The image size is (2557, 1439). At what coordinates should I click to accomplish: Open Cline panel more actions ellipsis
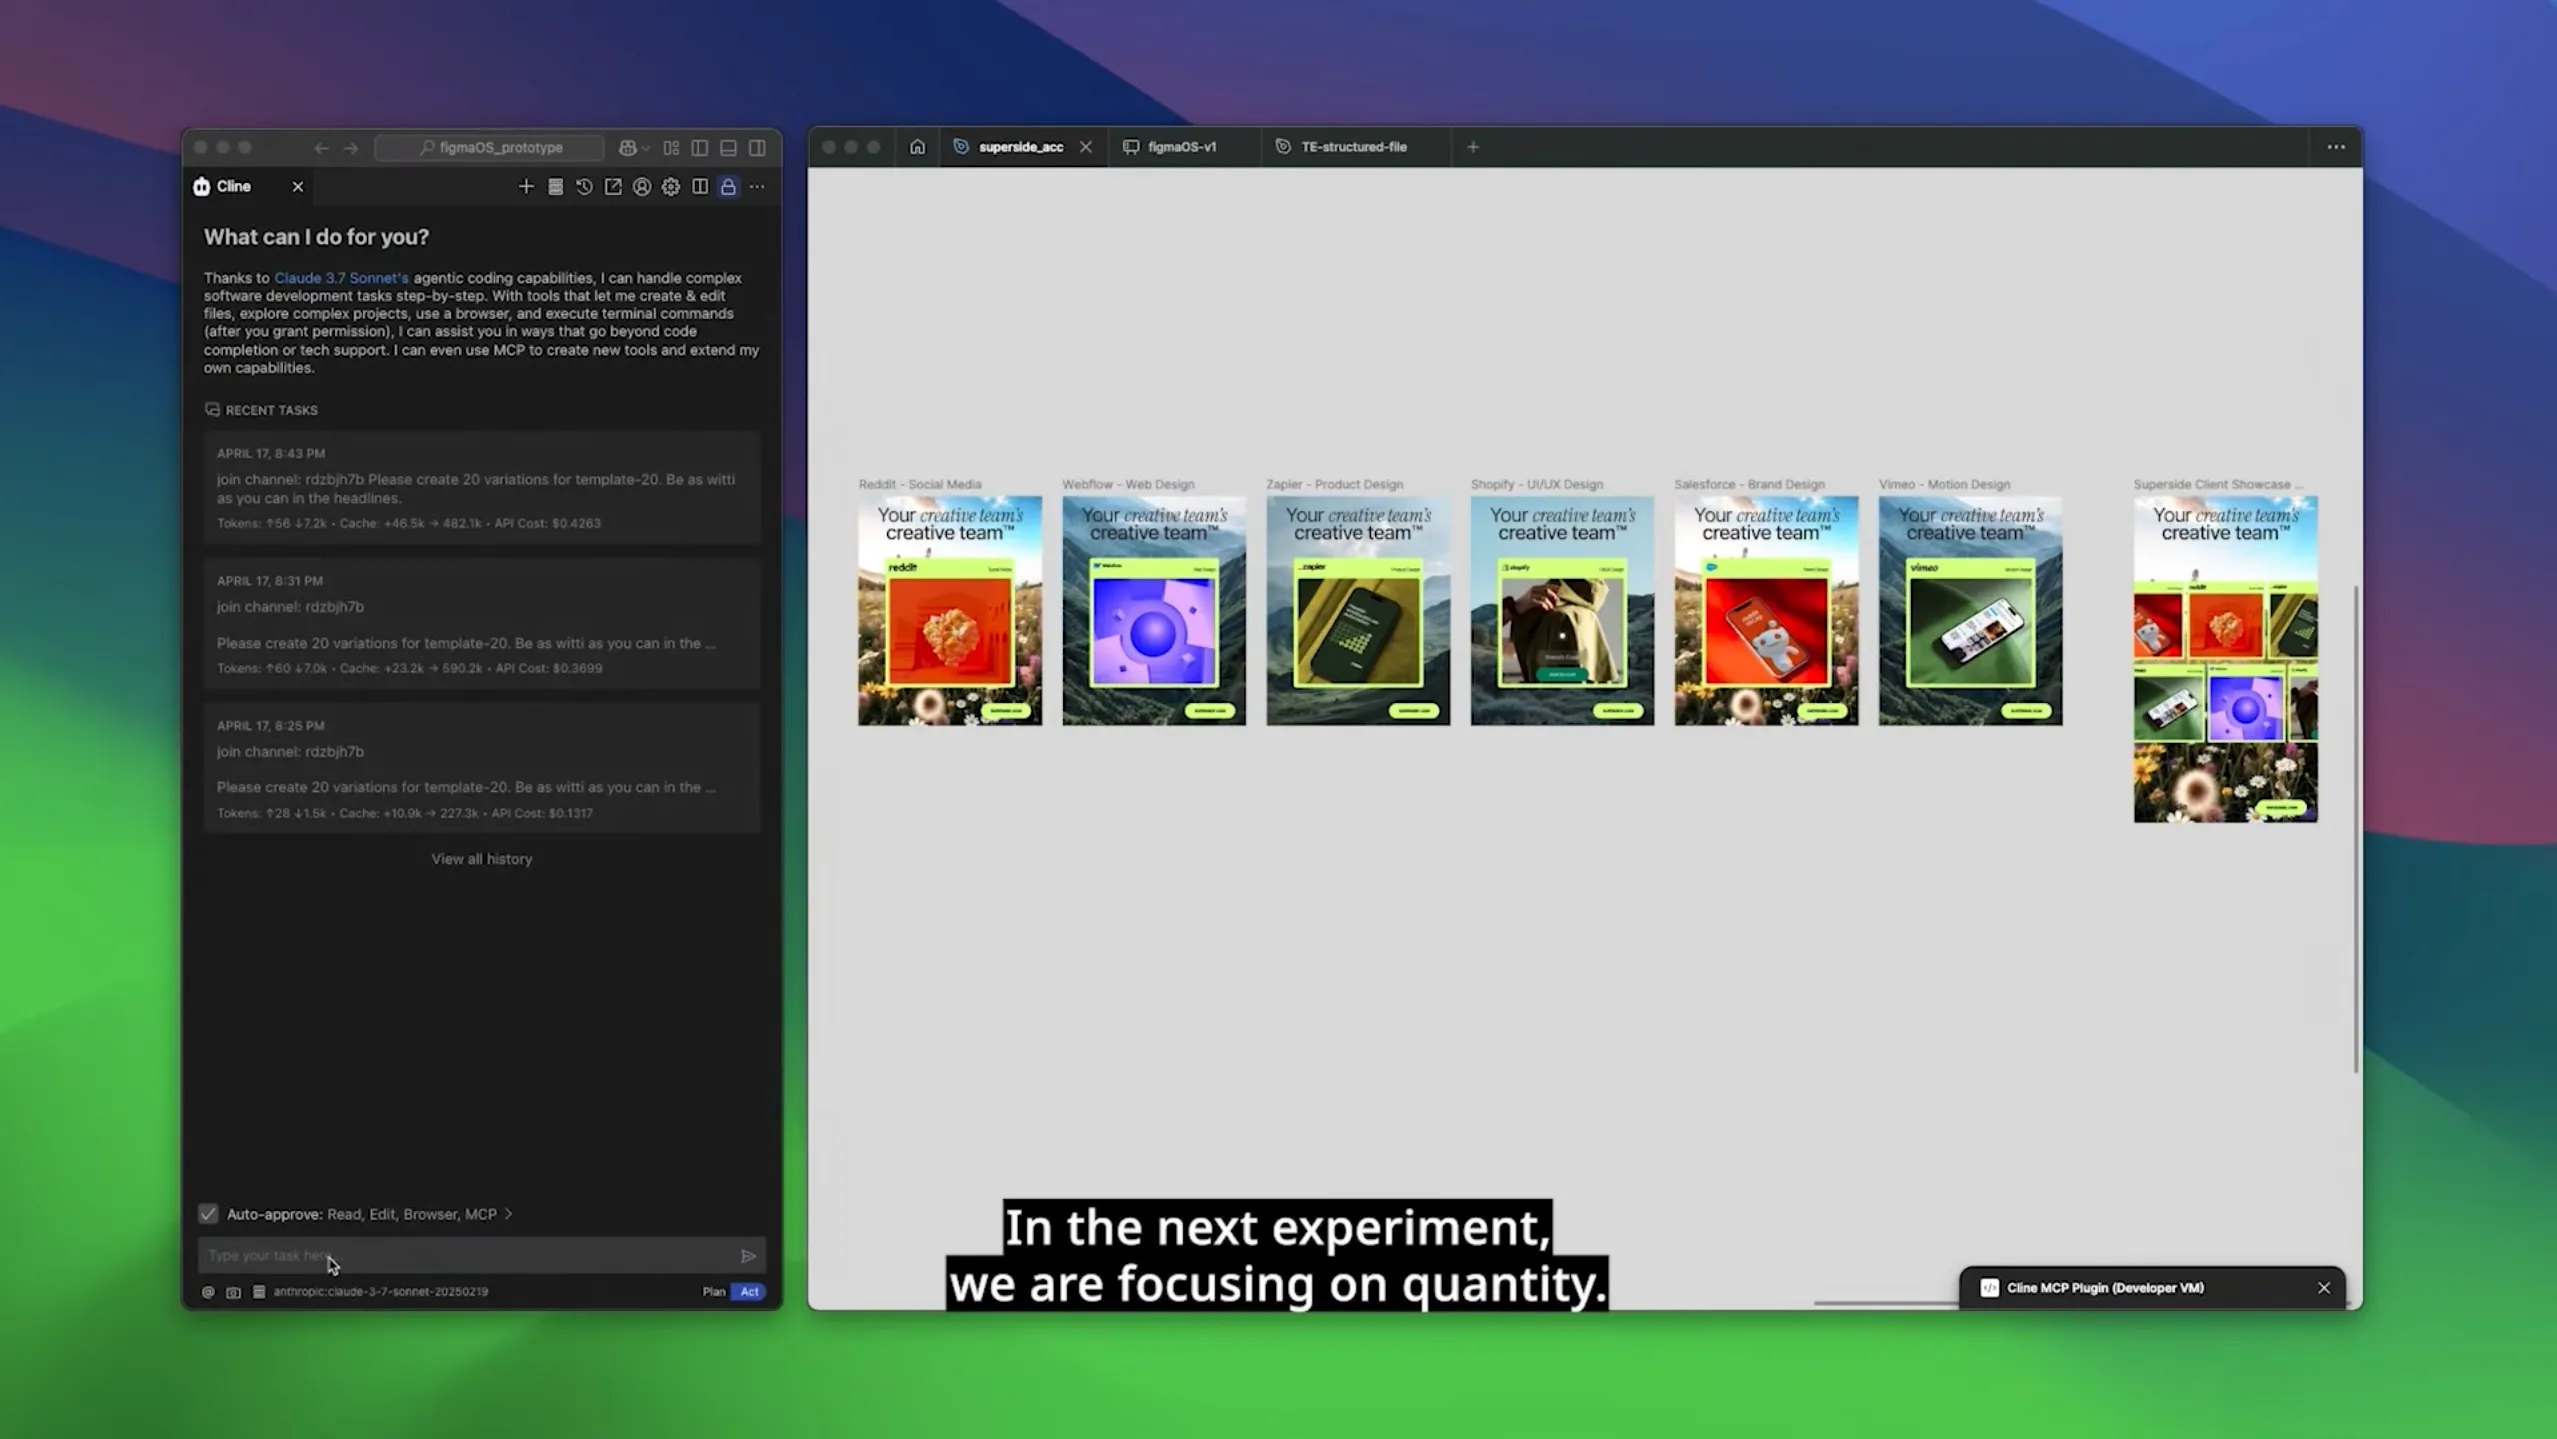758,187
